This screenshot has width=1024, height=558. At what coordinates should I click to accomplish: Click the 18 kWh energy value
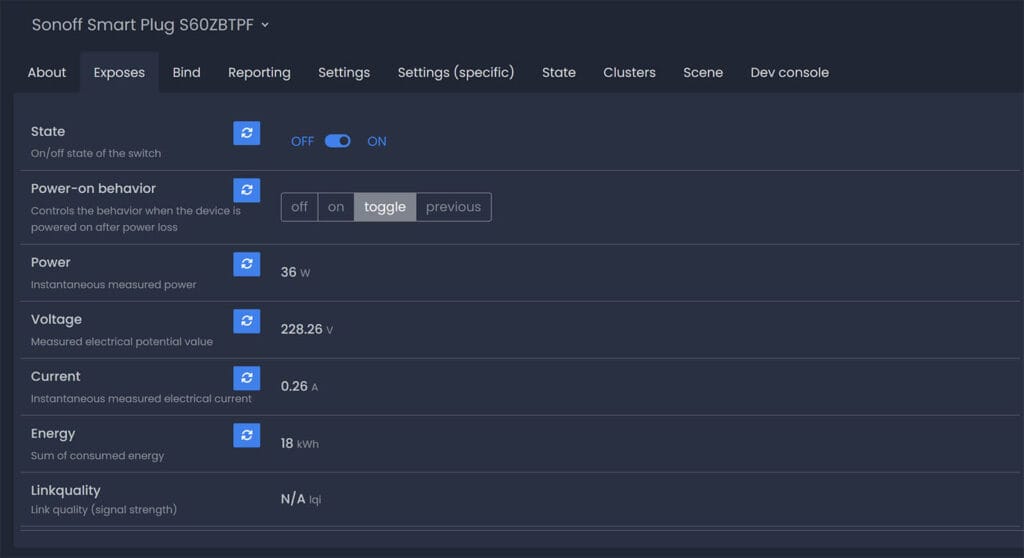(x=300, y=444)
